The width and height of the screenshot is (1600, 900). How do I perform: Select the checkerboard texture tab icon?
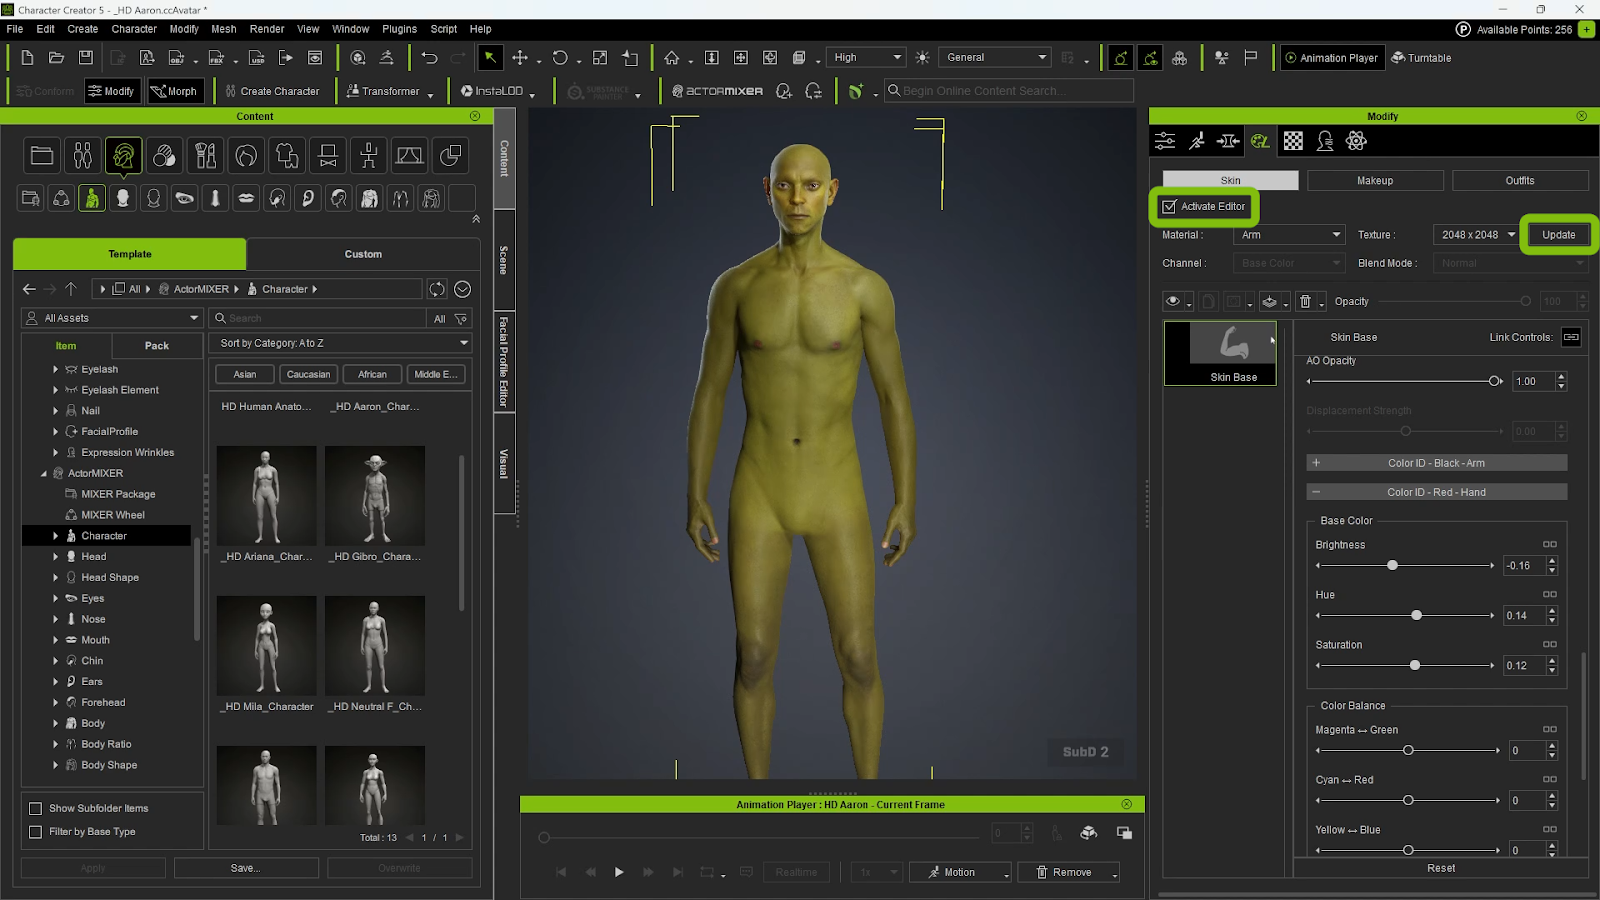1293,141
